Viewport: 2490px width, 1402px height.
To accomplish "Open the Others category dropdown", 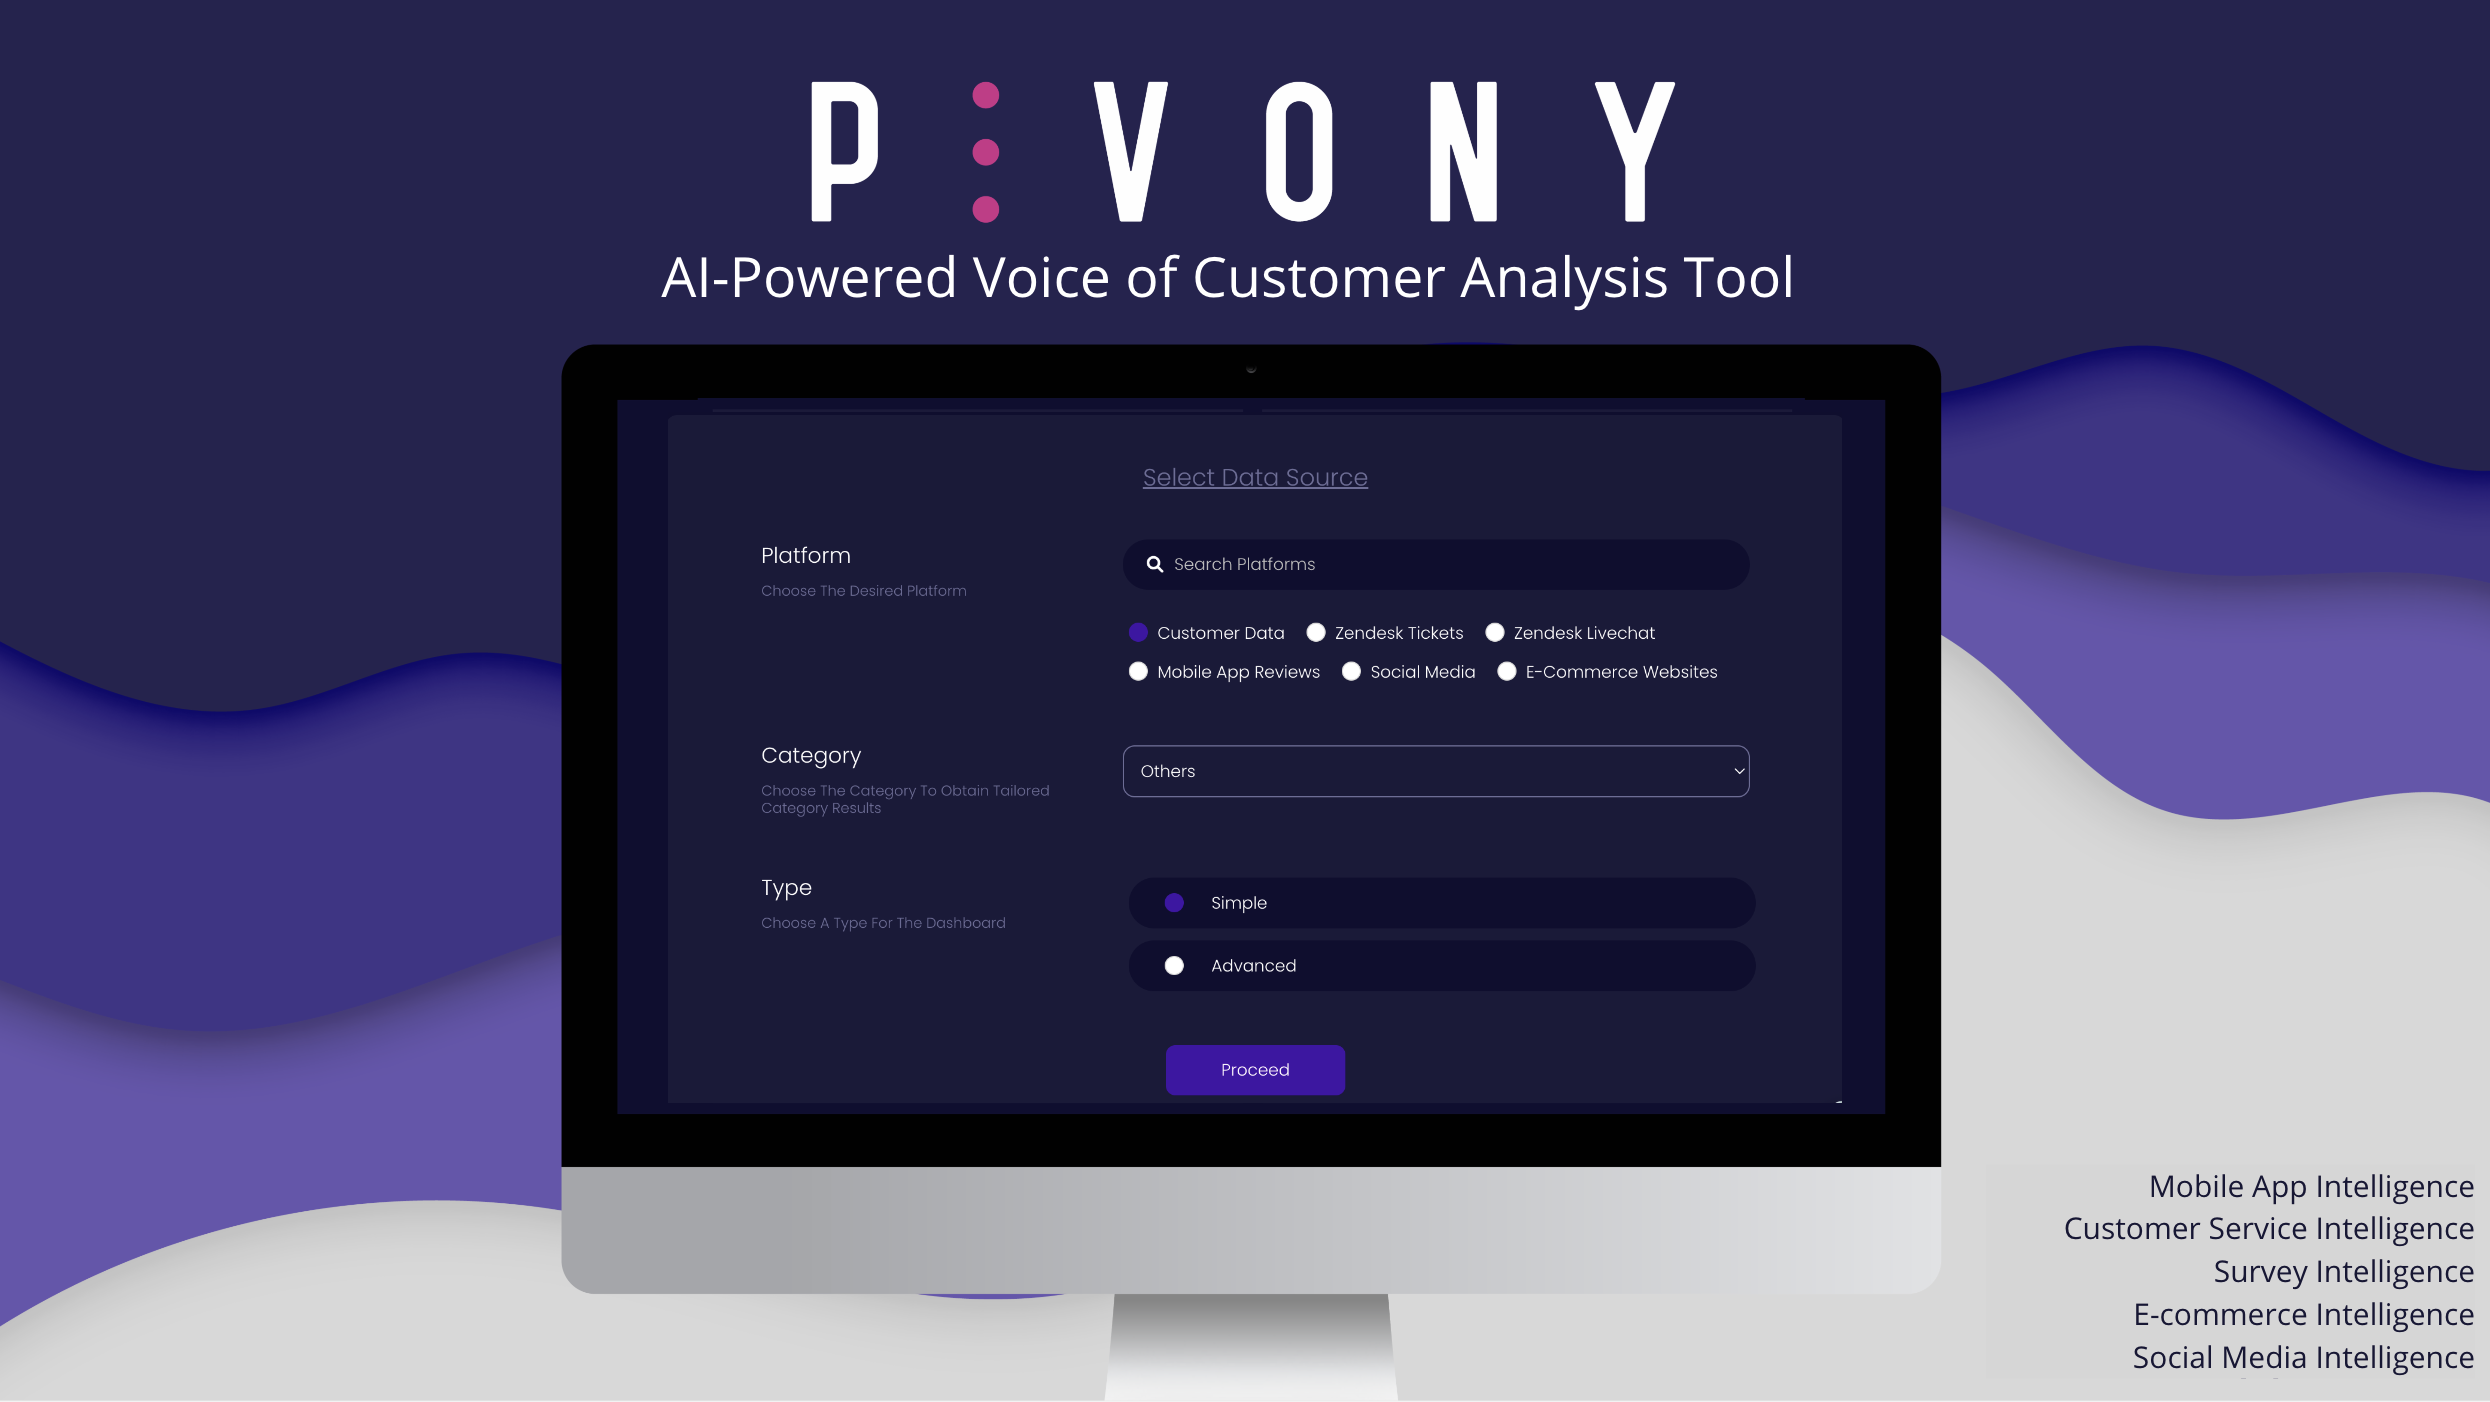I will click(x=1437, y=769).
